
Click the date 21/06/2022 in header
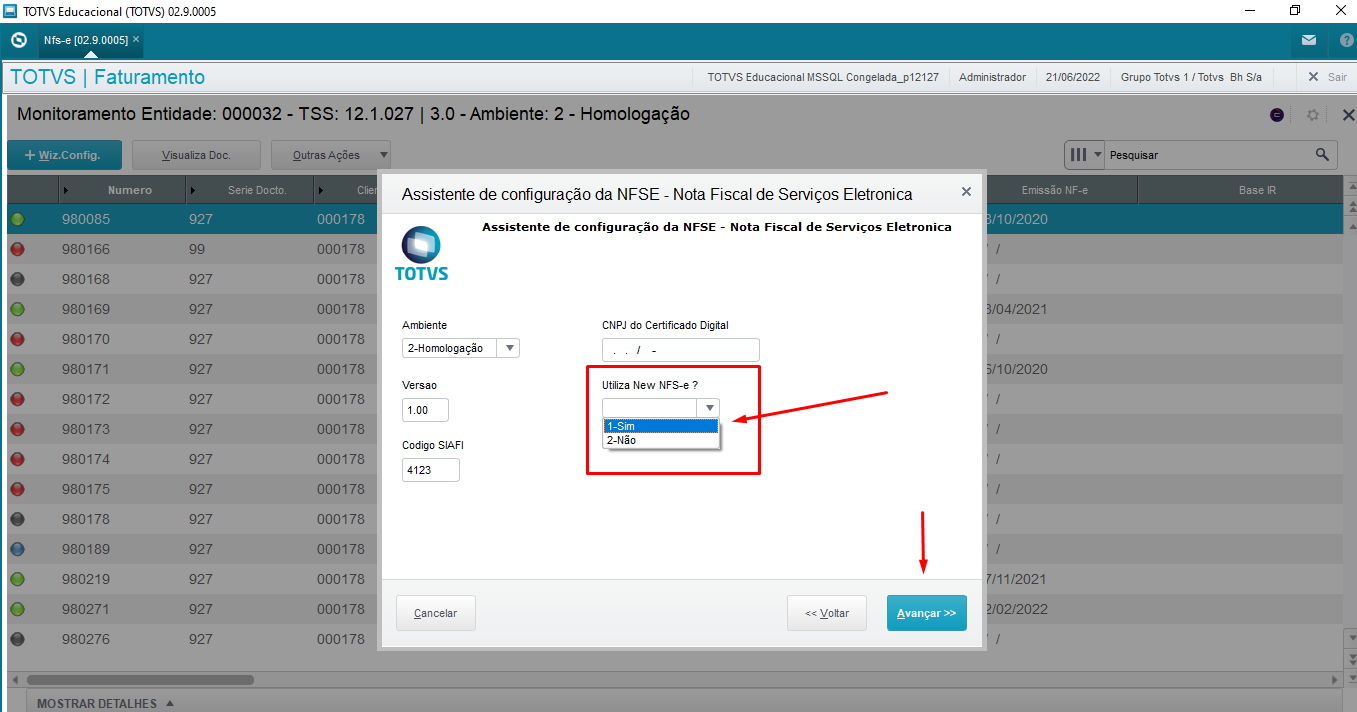[1073, 77]
